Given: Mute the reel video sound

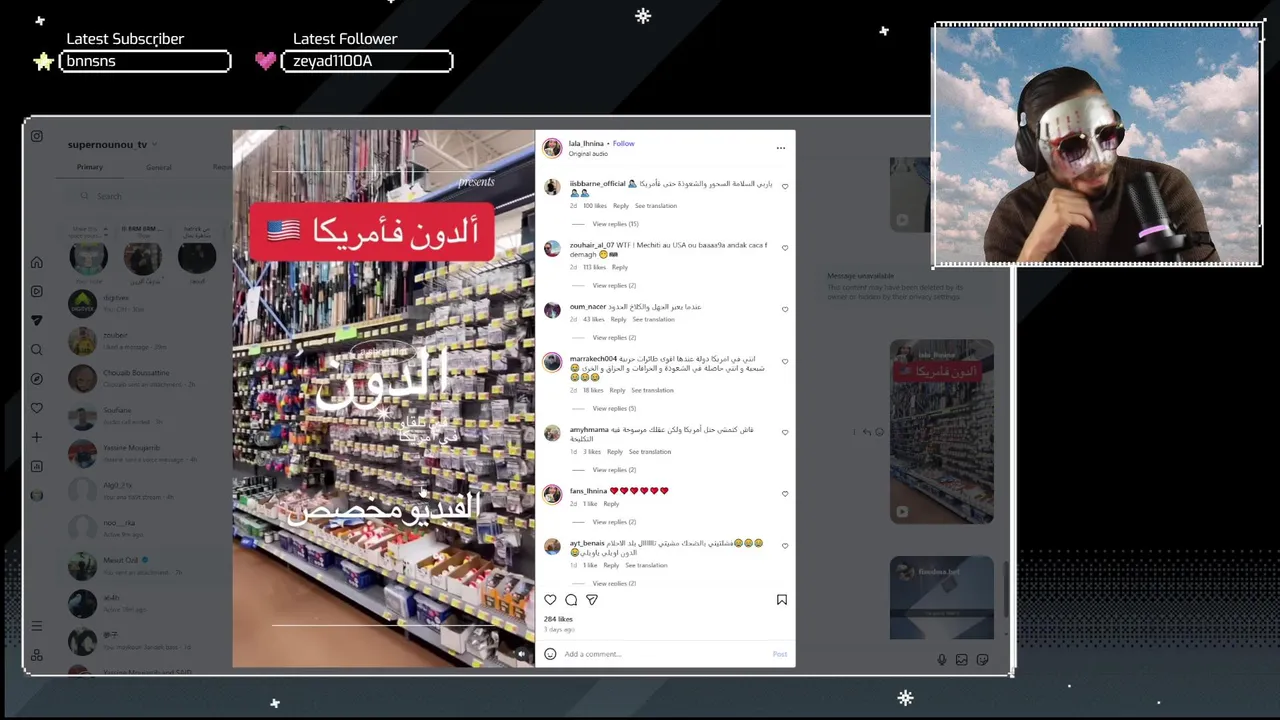Looking at the screenshot, I should coord(521,654).
